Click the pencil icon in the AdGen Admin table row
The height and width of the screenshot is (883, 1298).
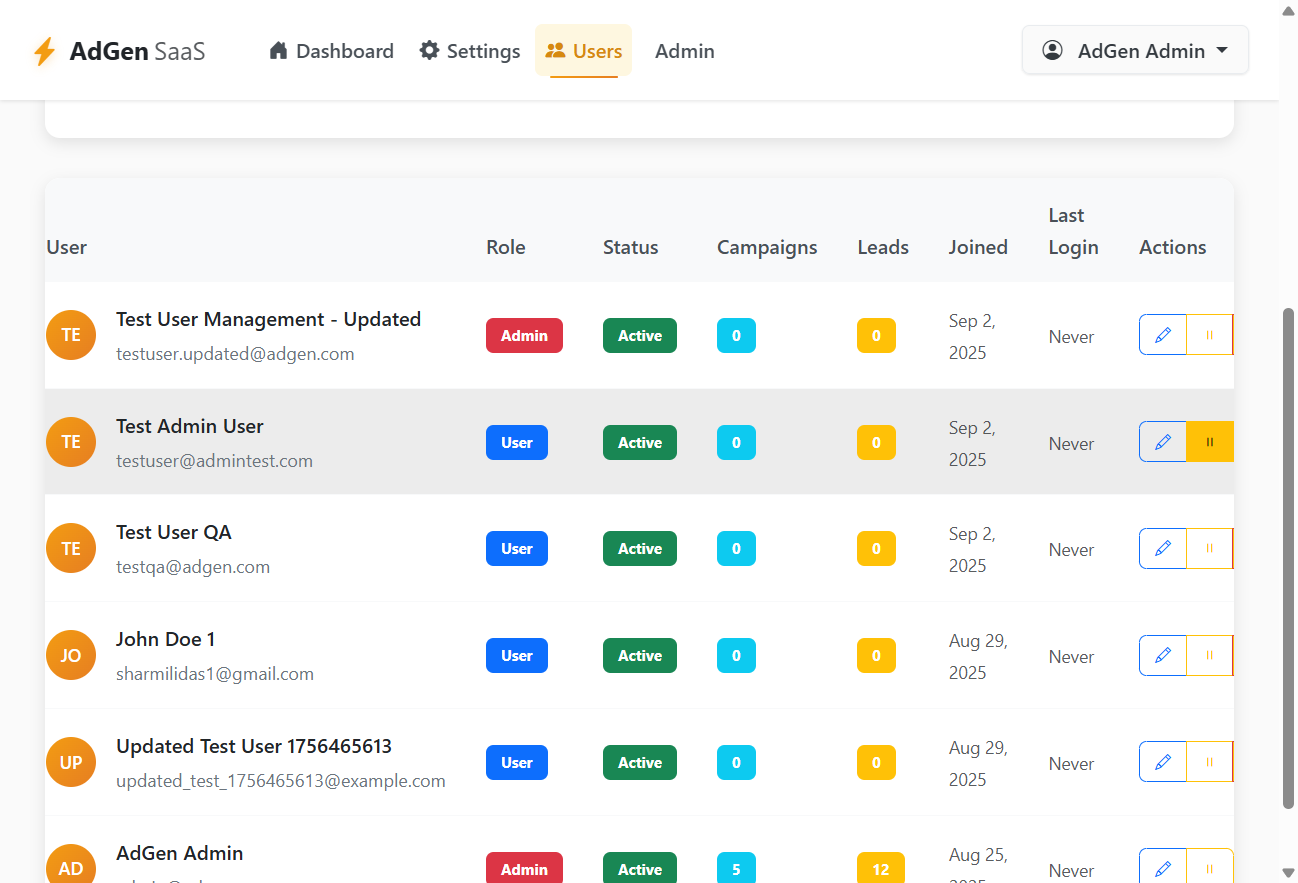coord(1163,868)
